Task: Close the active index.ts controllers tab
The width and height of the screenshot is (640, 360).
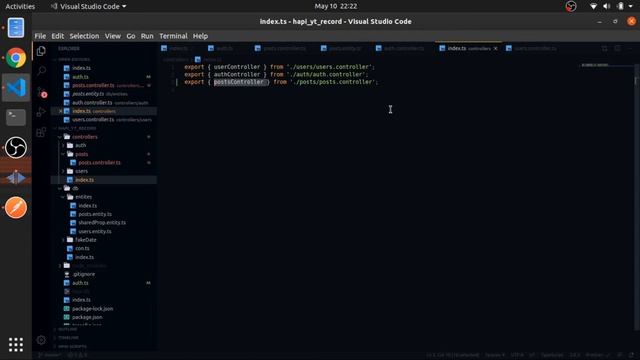Action: coord(496,49)
